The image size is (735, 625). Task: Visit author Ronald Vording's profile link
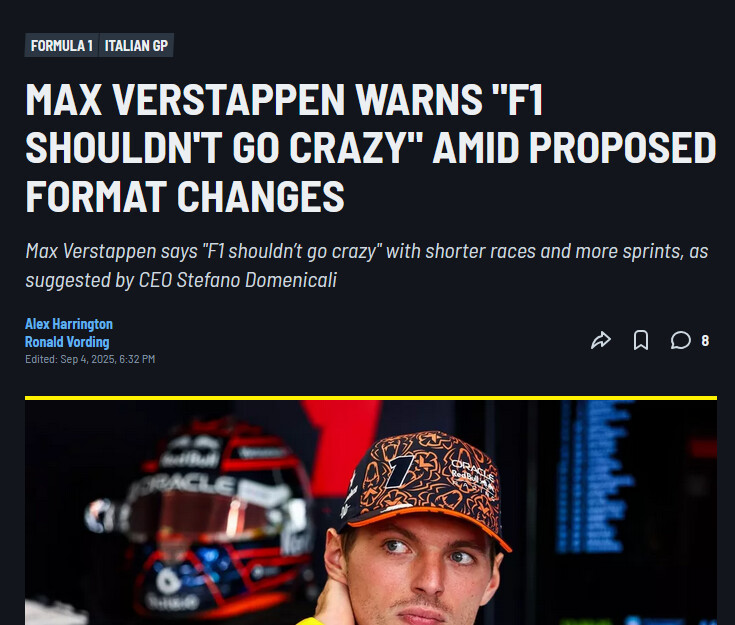(67, 342)
